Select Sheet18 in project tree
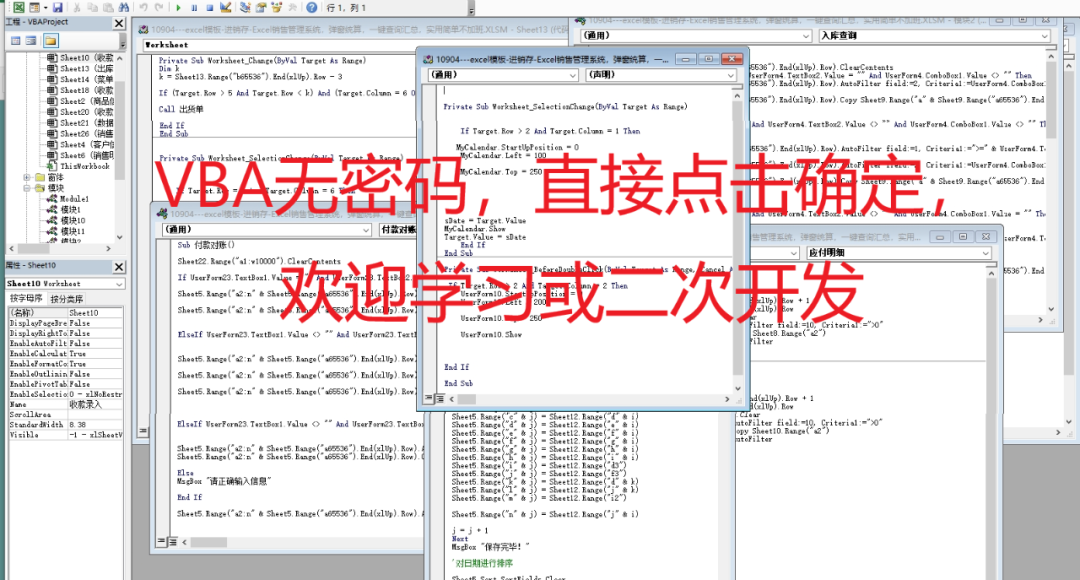 [80, 90]
